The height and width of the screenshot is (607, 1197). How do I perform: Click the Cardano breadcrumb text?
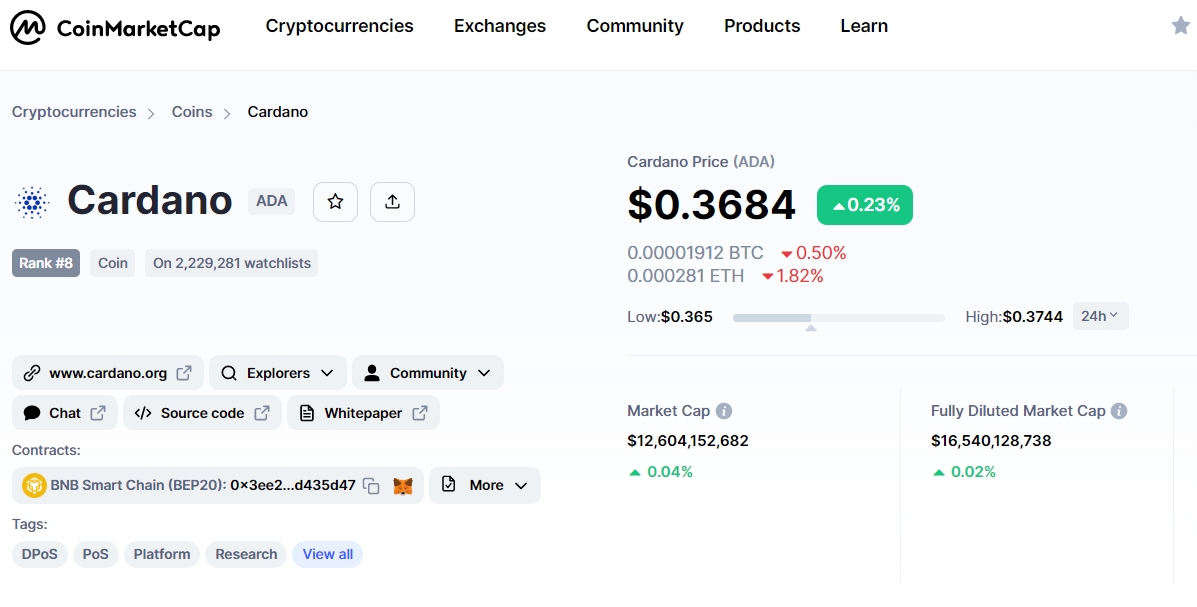(278, 112)
